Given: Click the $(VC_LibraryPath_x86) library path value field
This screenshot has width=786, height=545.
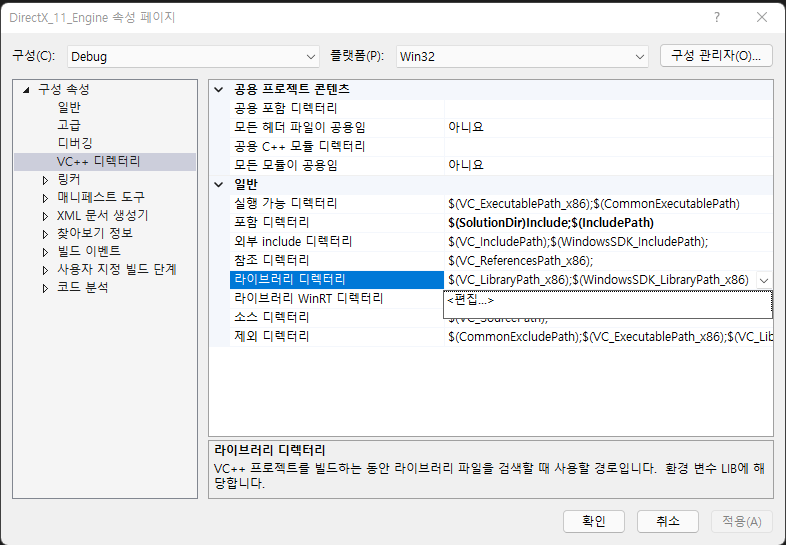Looking at the screenshot, I should [600, 280].
